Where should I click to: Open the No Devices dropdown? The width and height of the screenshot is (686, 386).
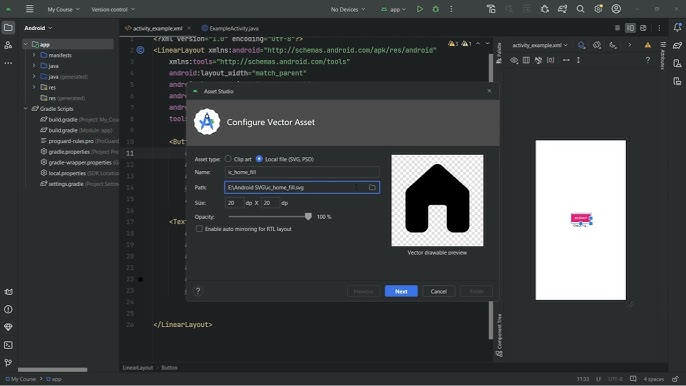click(348, 9)
